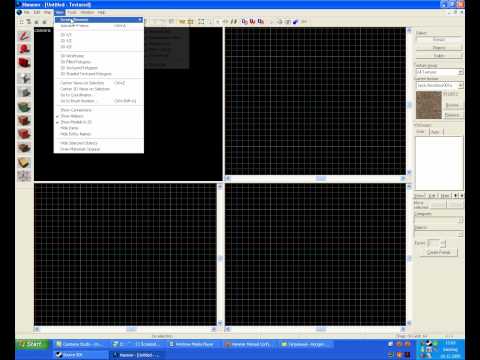Viewport: 480px width, 360px height.
Task: Open the Toggle Texture Application tool
Action: tap(24, 107)
